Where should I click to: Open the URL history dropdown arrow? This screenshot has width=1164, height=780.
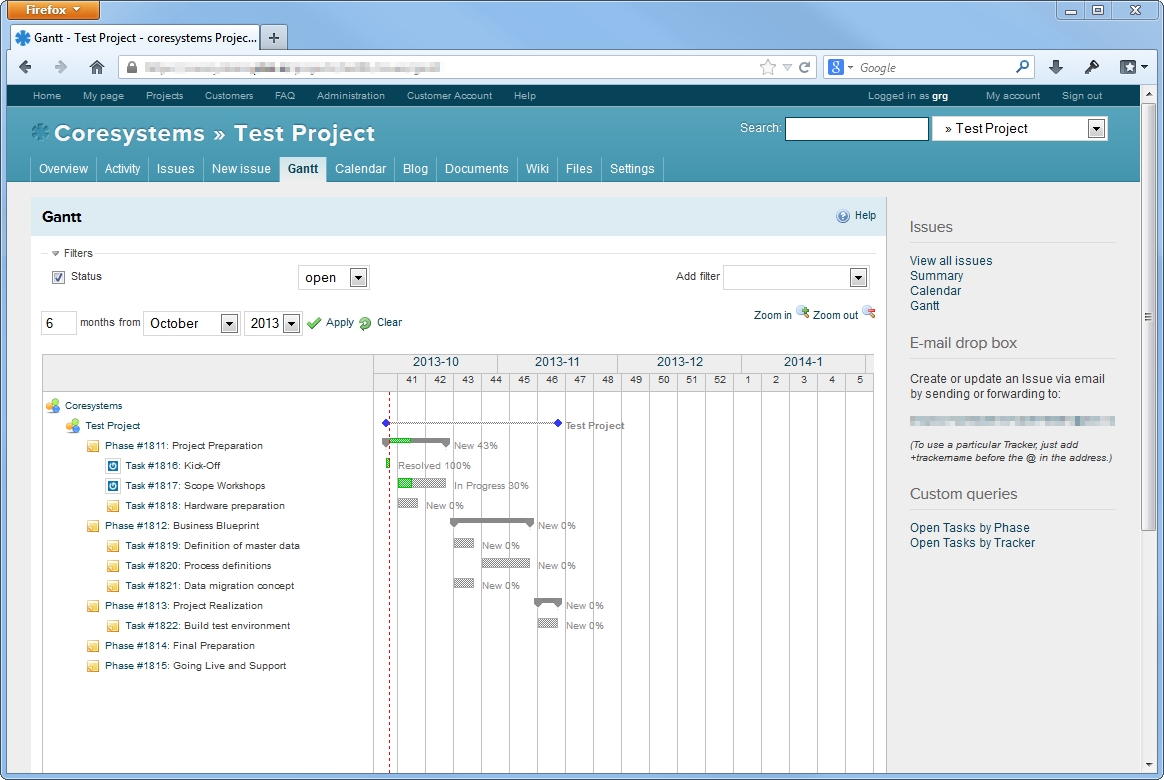pyautogui.click(x=787, y=68)
